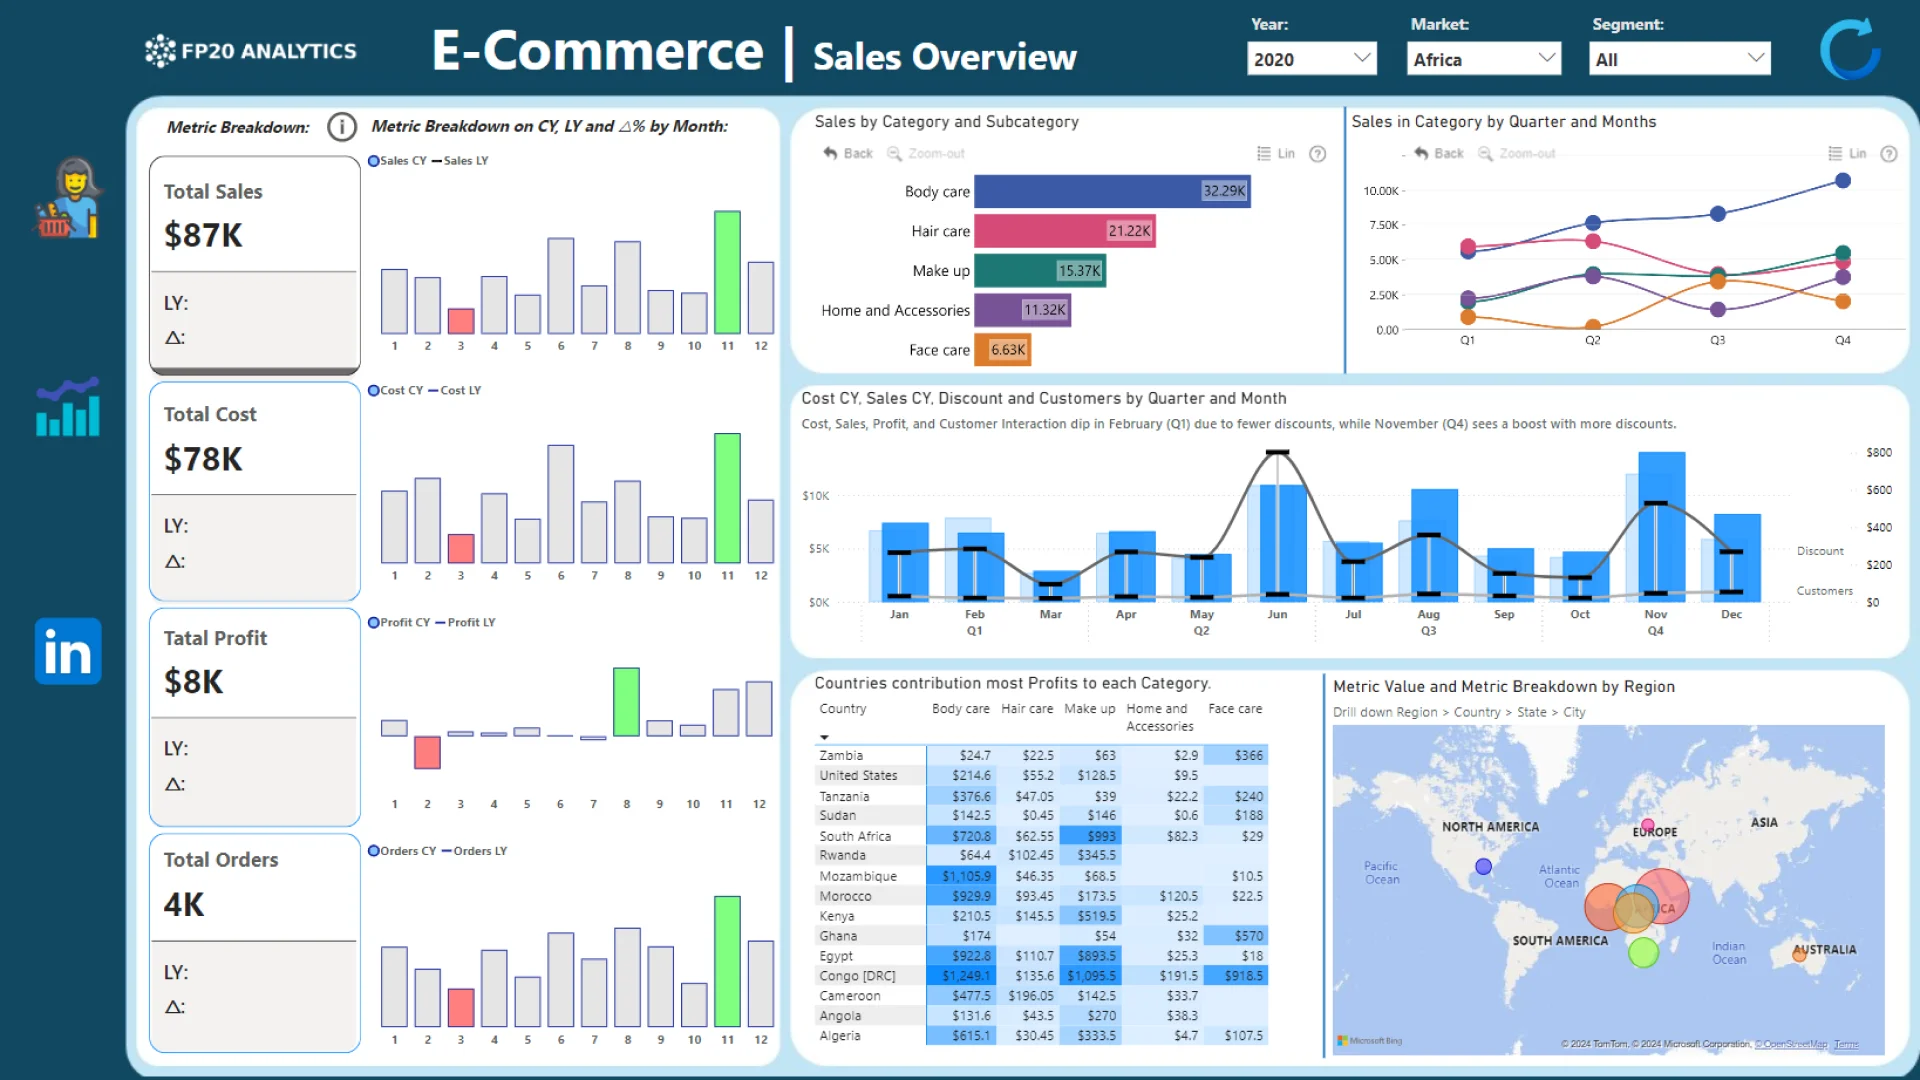Viewport: 1920px width, 1080px height.
Task: Click the orange bubble over Australia on map
Action: [x=1799, y=955]
